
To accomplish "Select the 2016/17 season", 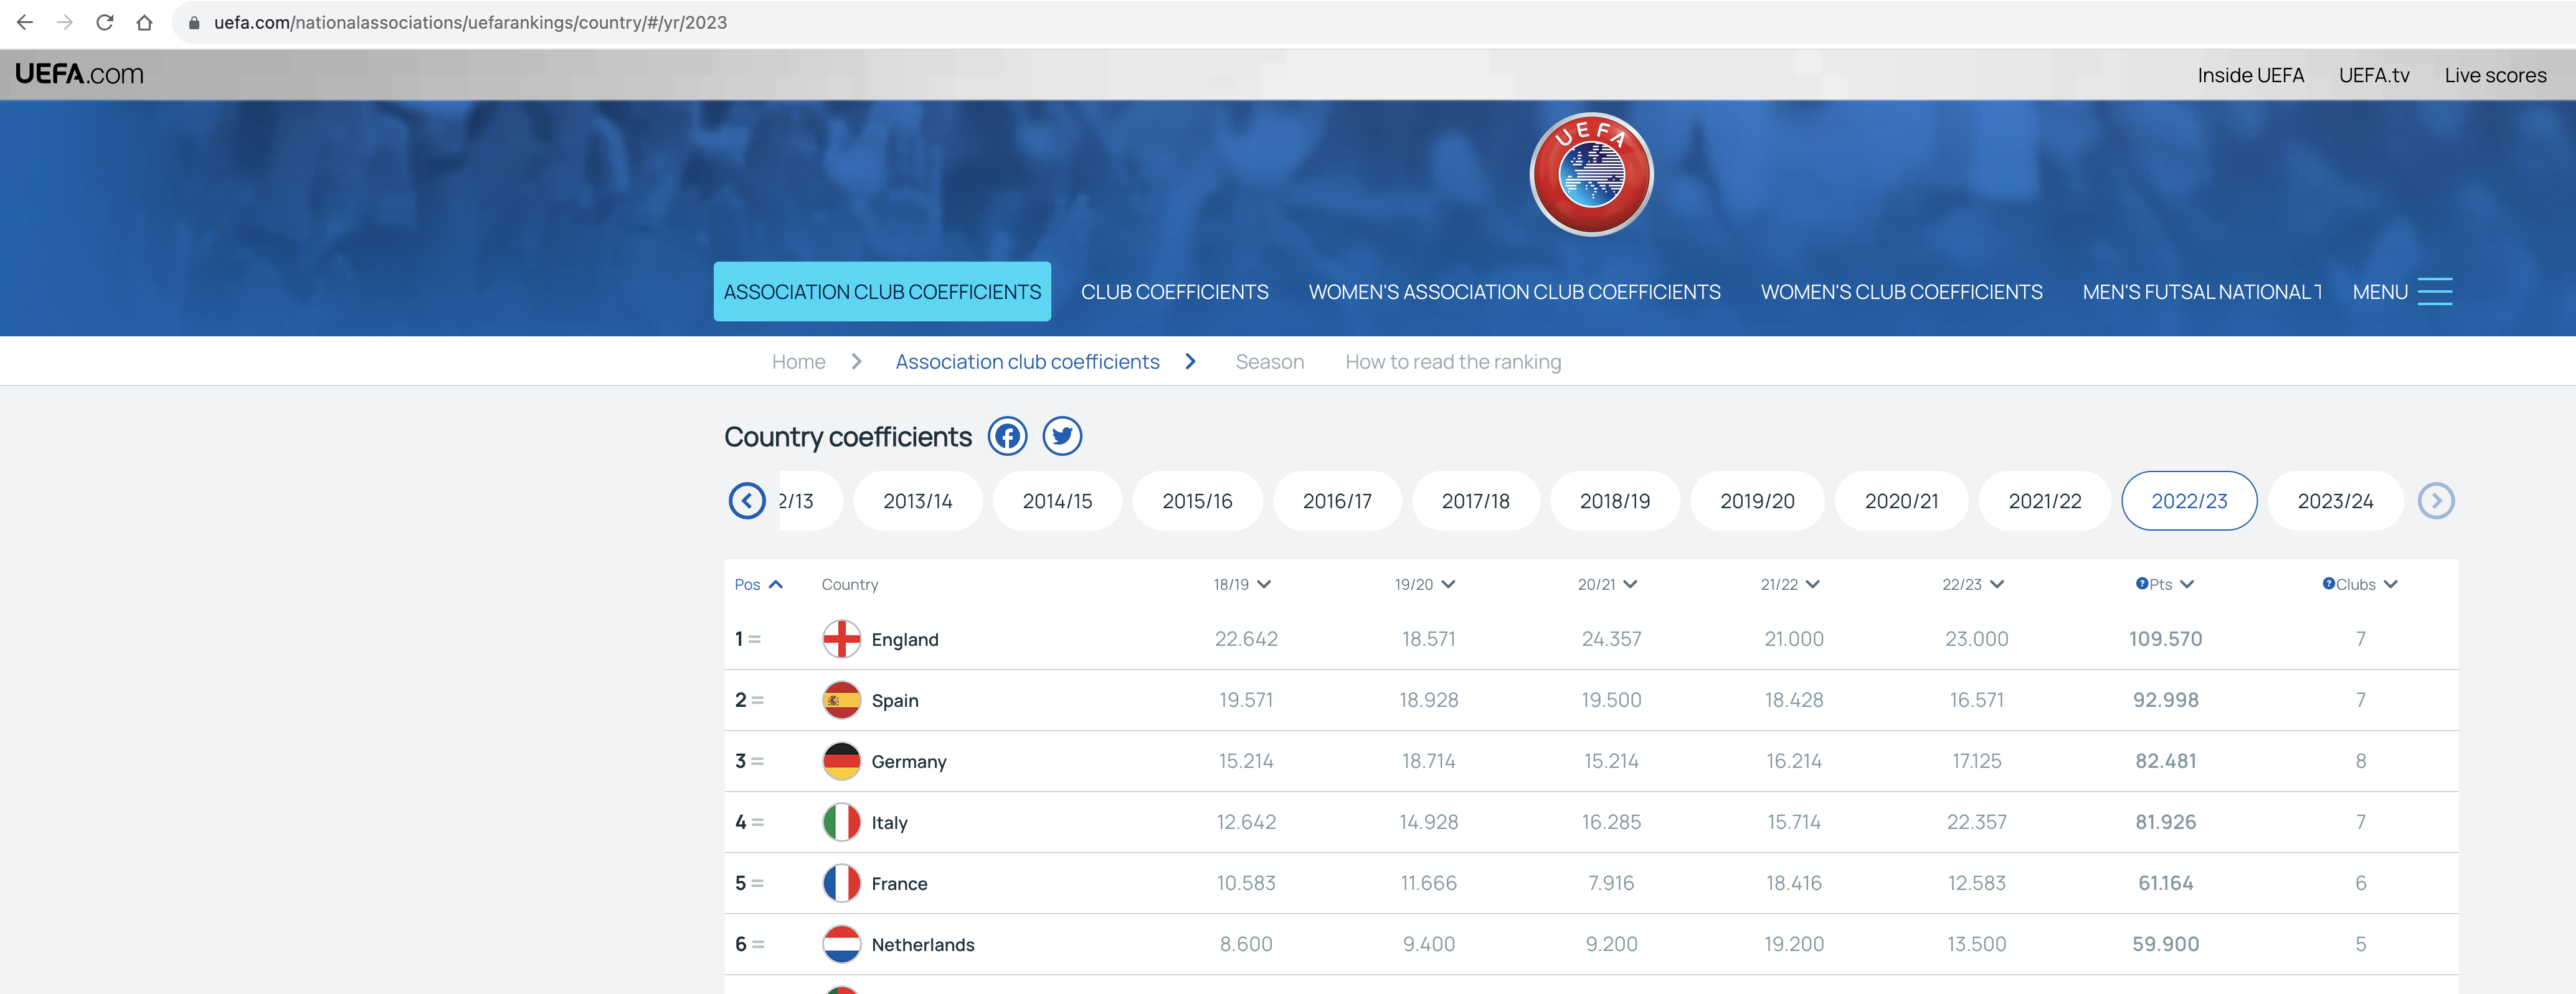I will coord(1337,501).
